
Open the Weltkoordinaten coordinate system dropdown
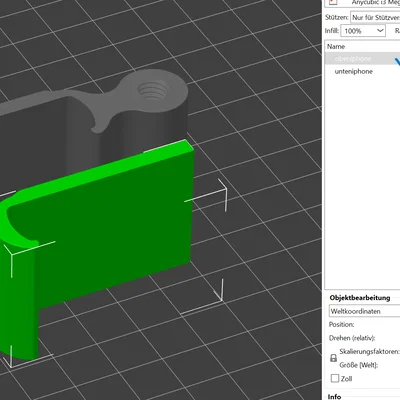point(364,311)
